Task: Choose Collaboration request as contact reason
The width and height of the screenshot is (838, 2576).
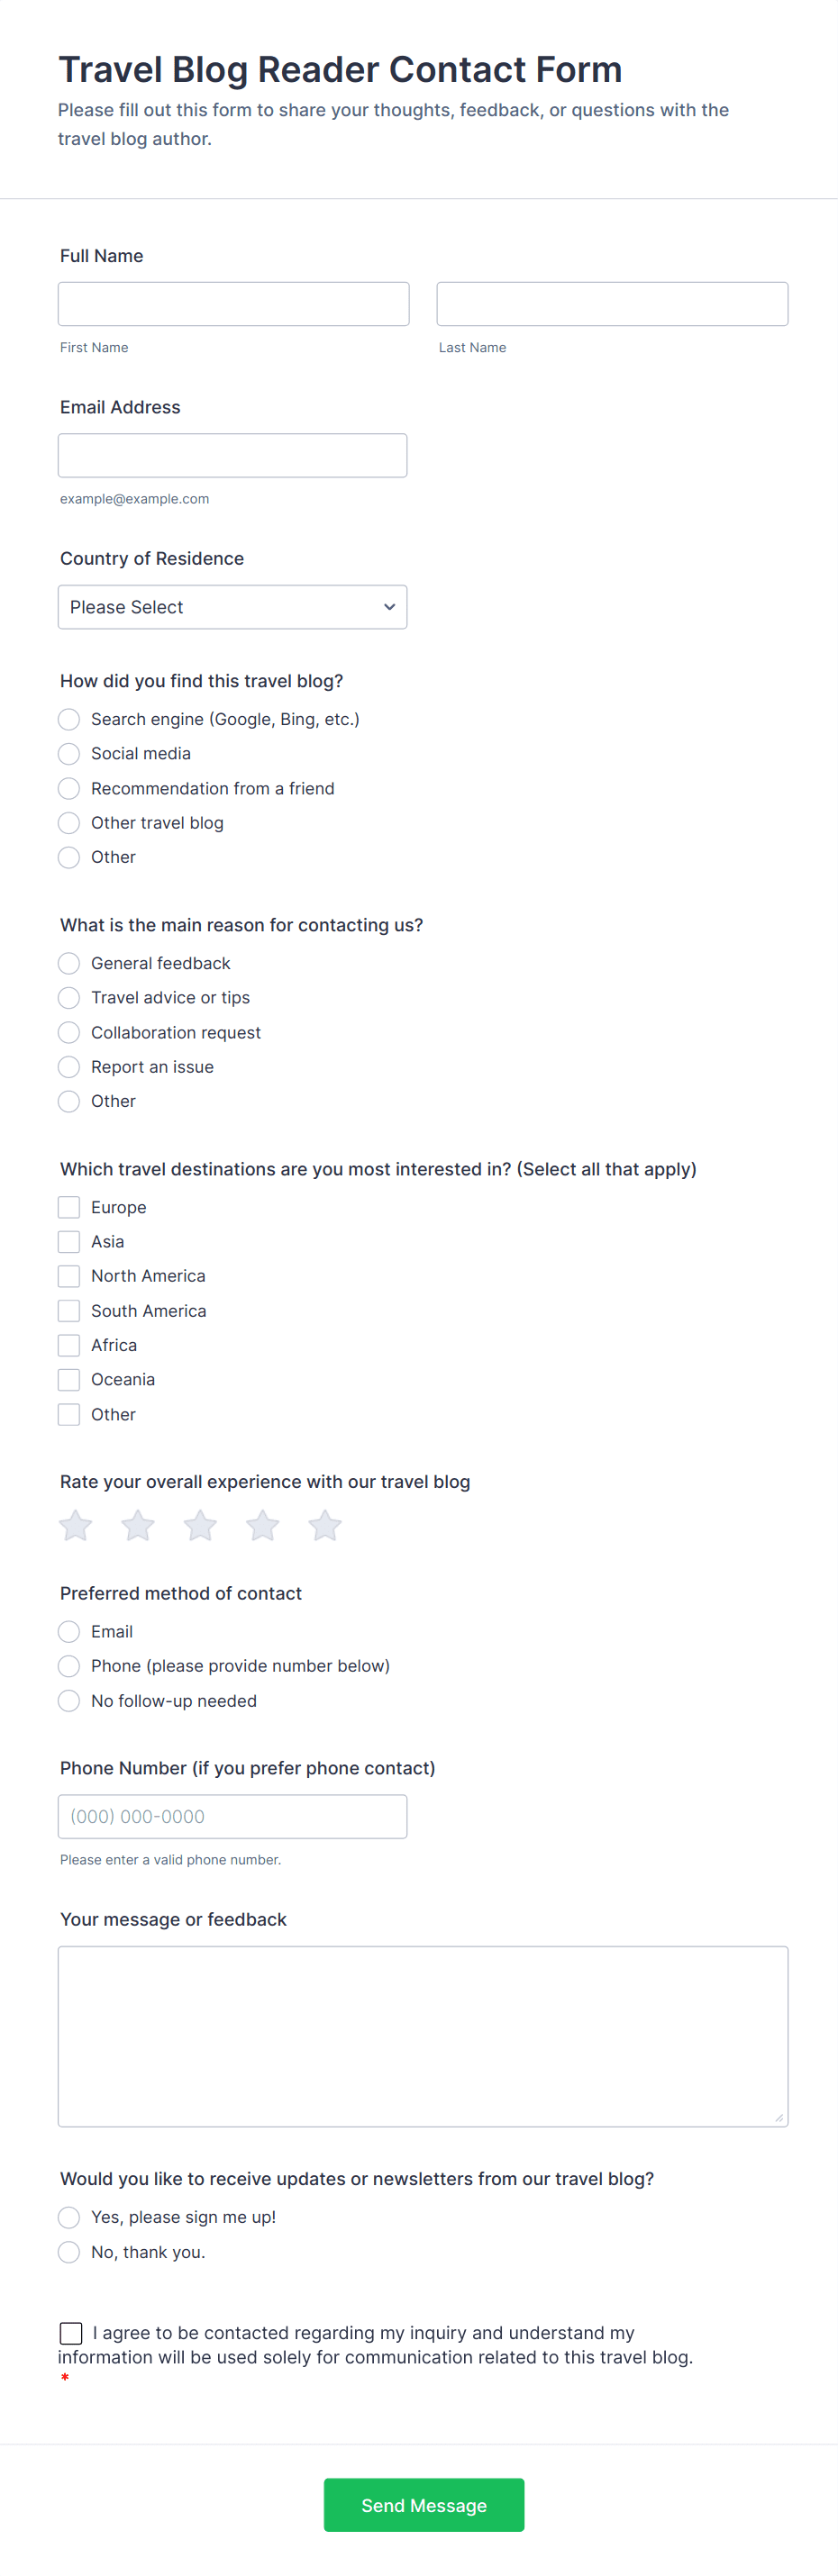Action: pyautogui.click(x=69, y=1032)
